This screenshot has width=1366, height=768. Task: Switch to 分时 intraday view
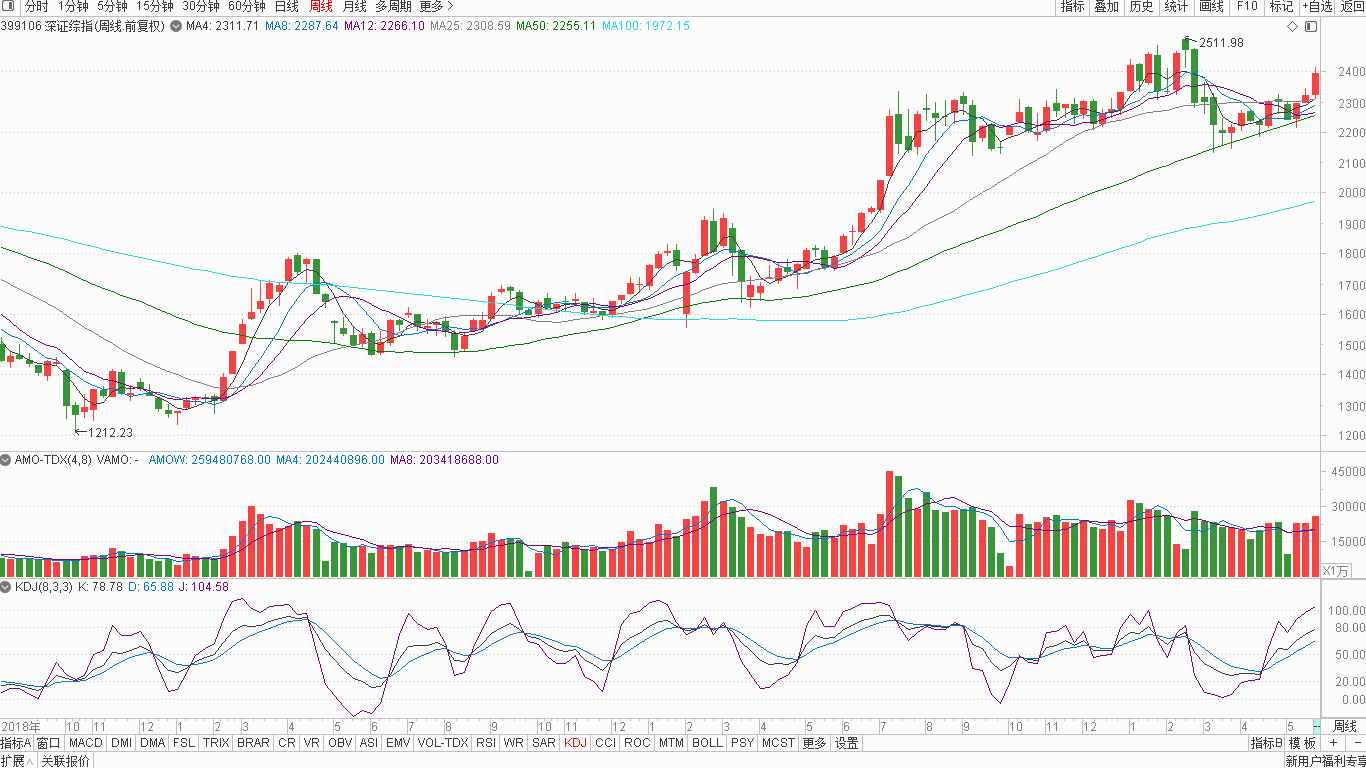(x=36, y=6)
